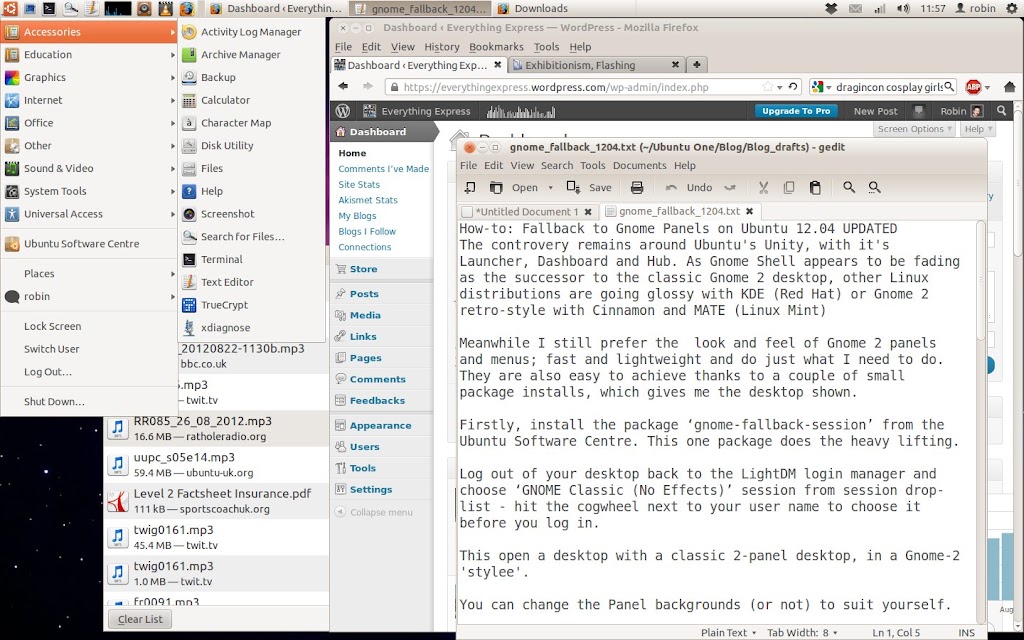Screen dimensions: 1024x640
Task: Select Screenshot in Accessories menu
Action: pyautogui.click(x=253, y=214)
